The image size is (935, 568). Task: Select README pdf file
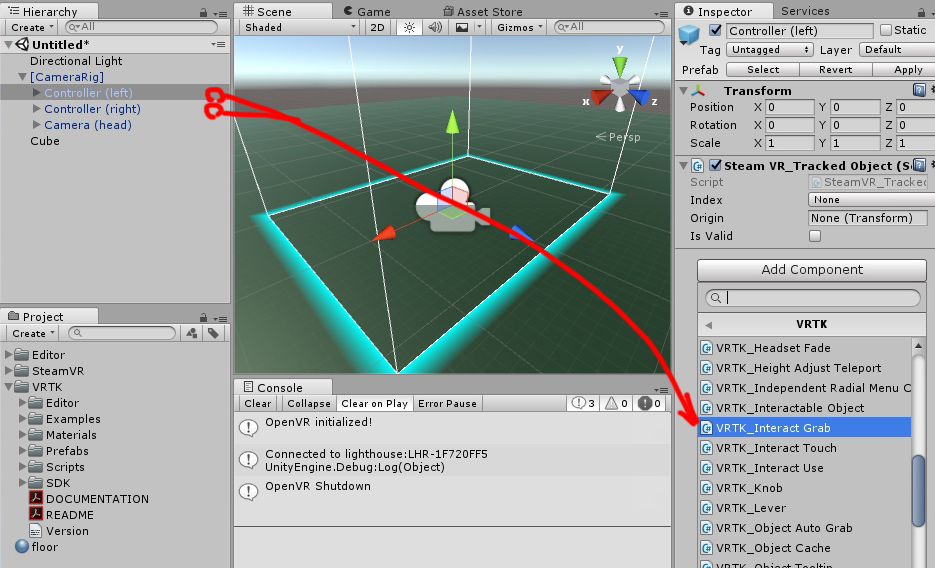62,515
